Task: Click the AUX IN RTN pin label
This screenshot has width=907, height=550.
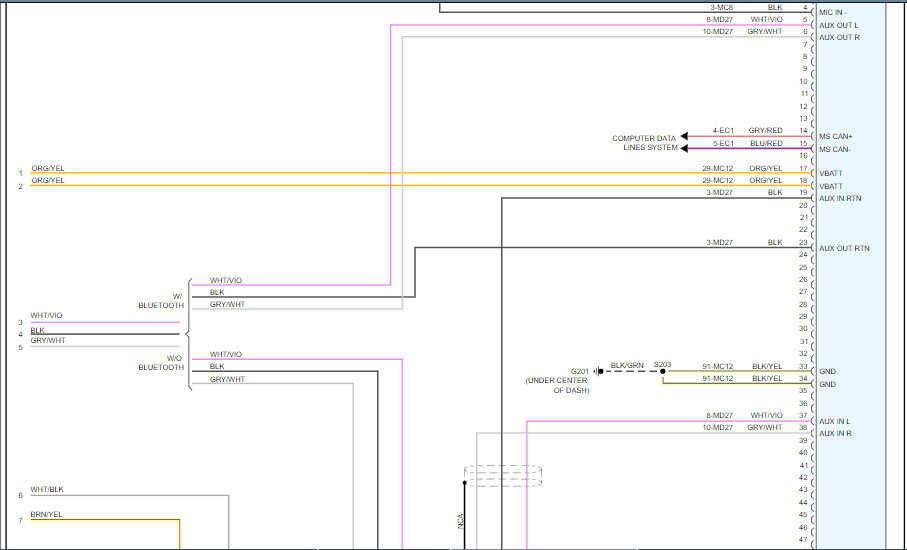Action: (x=840, y=198)
